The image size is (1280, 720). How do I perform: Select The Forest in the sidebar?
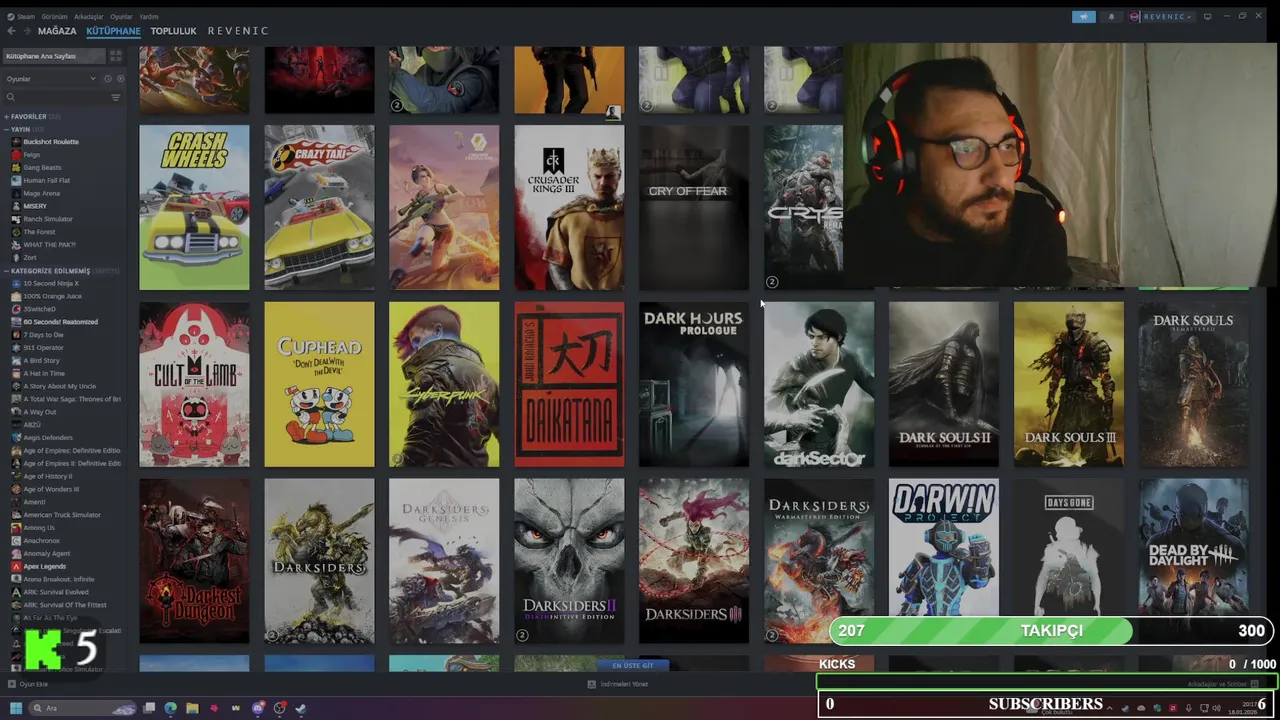coord(39,232)
